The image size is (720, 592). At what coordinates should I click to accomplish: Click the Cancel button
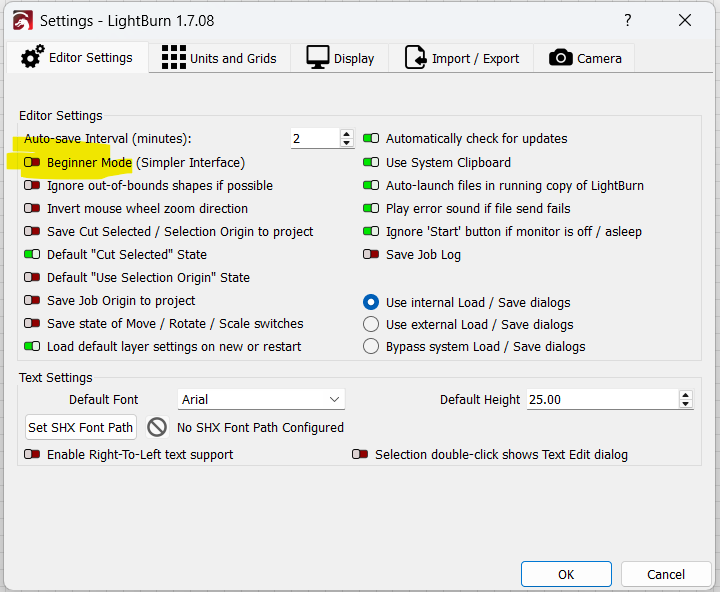pyautogui.click(x=666, y=574)
